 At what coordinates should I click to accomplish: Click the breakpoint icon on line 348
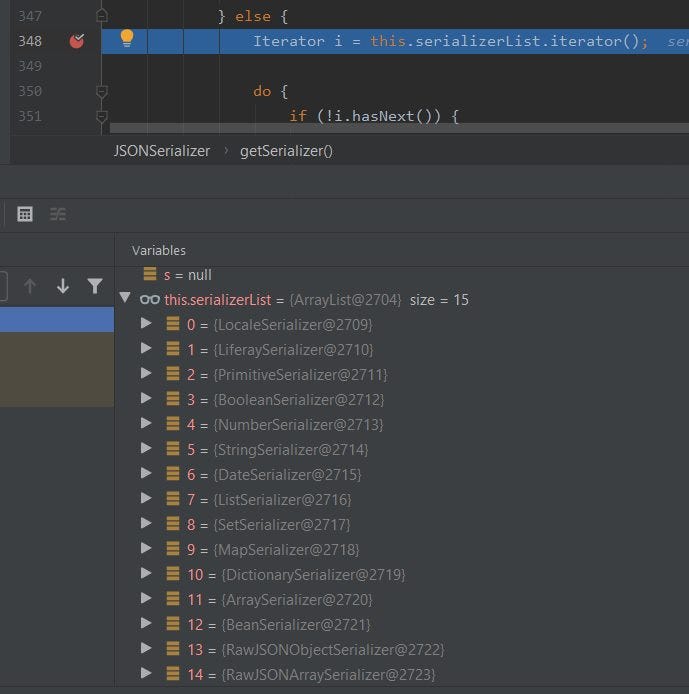77,41
